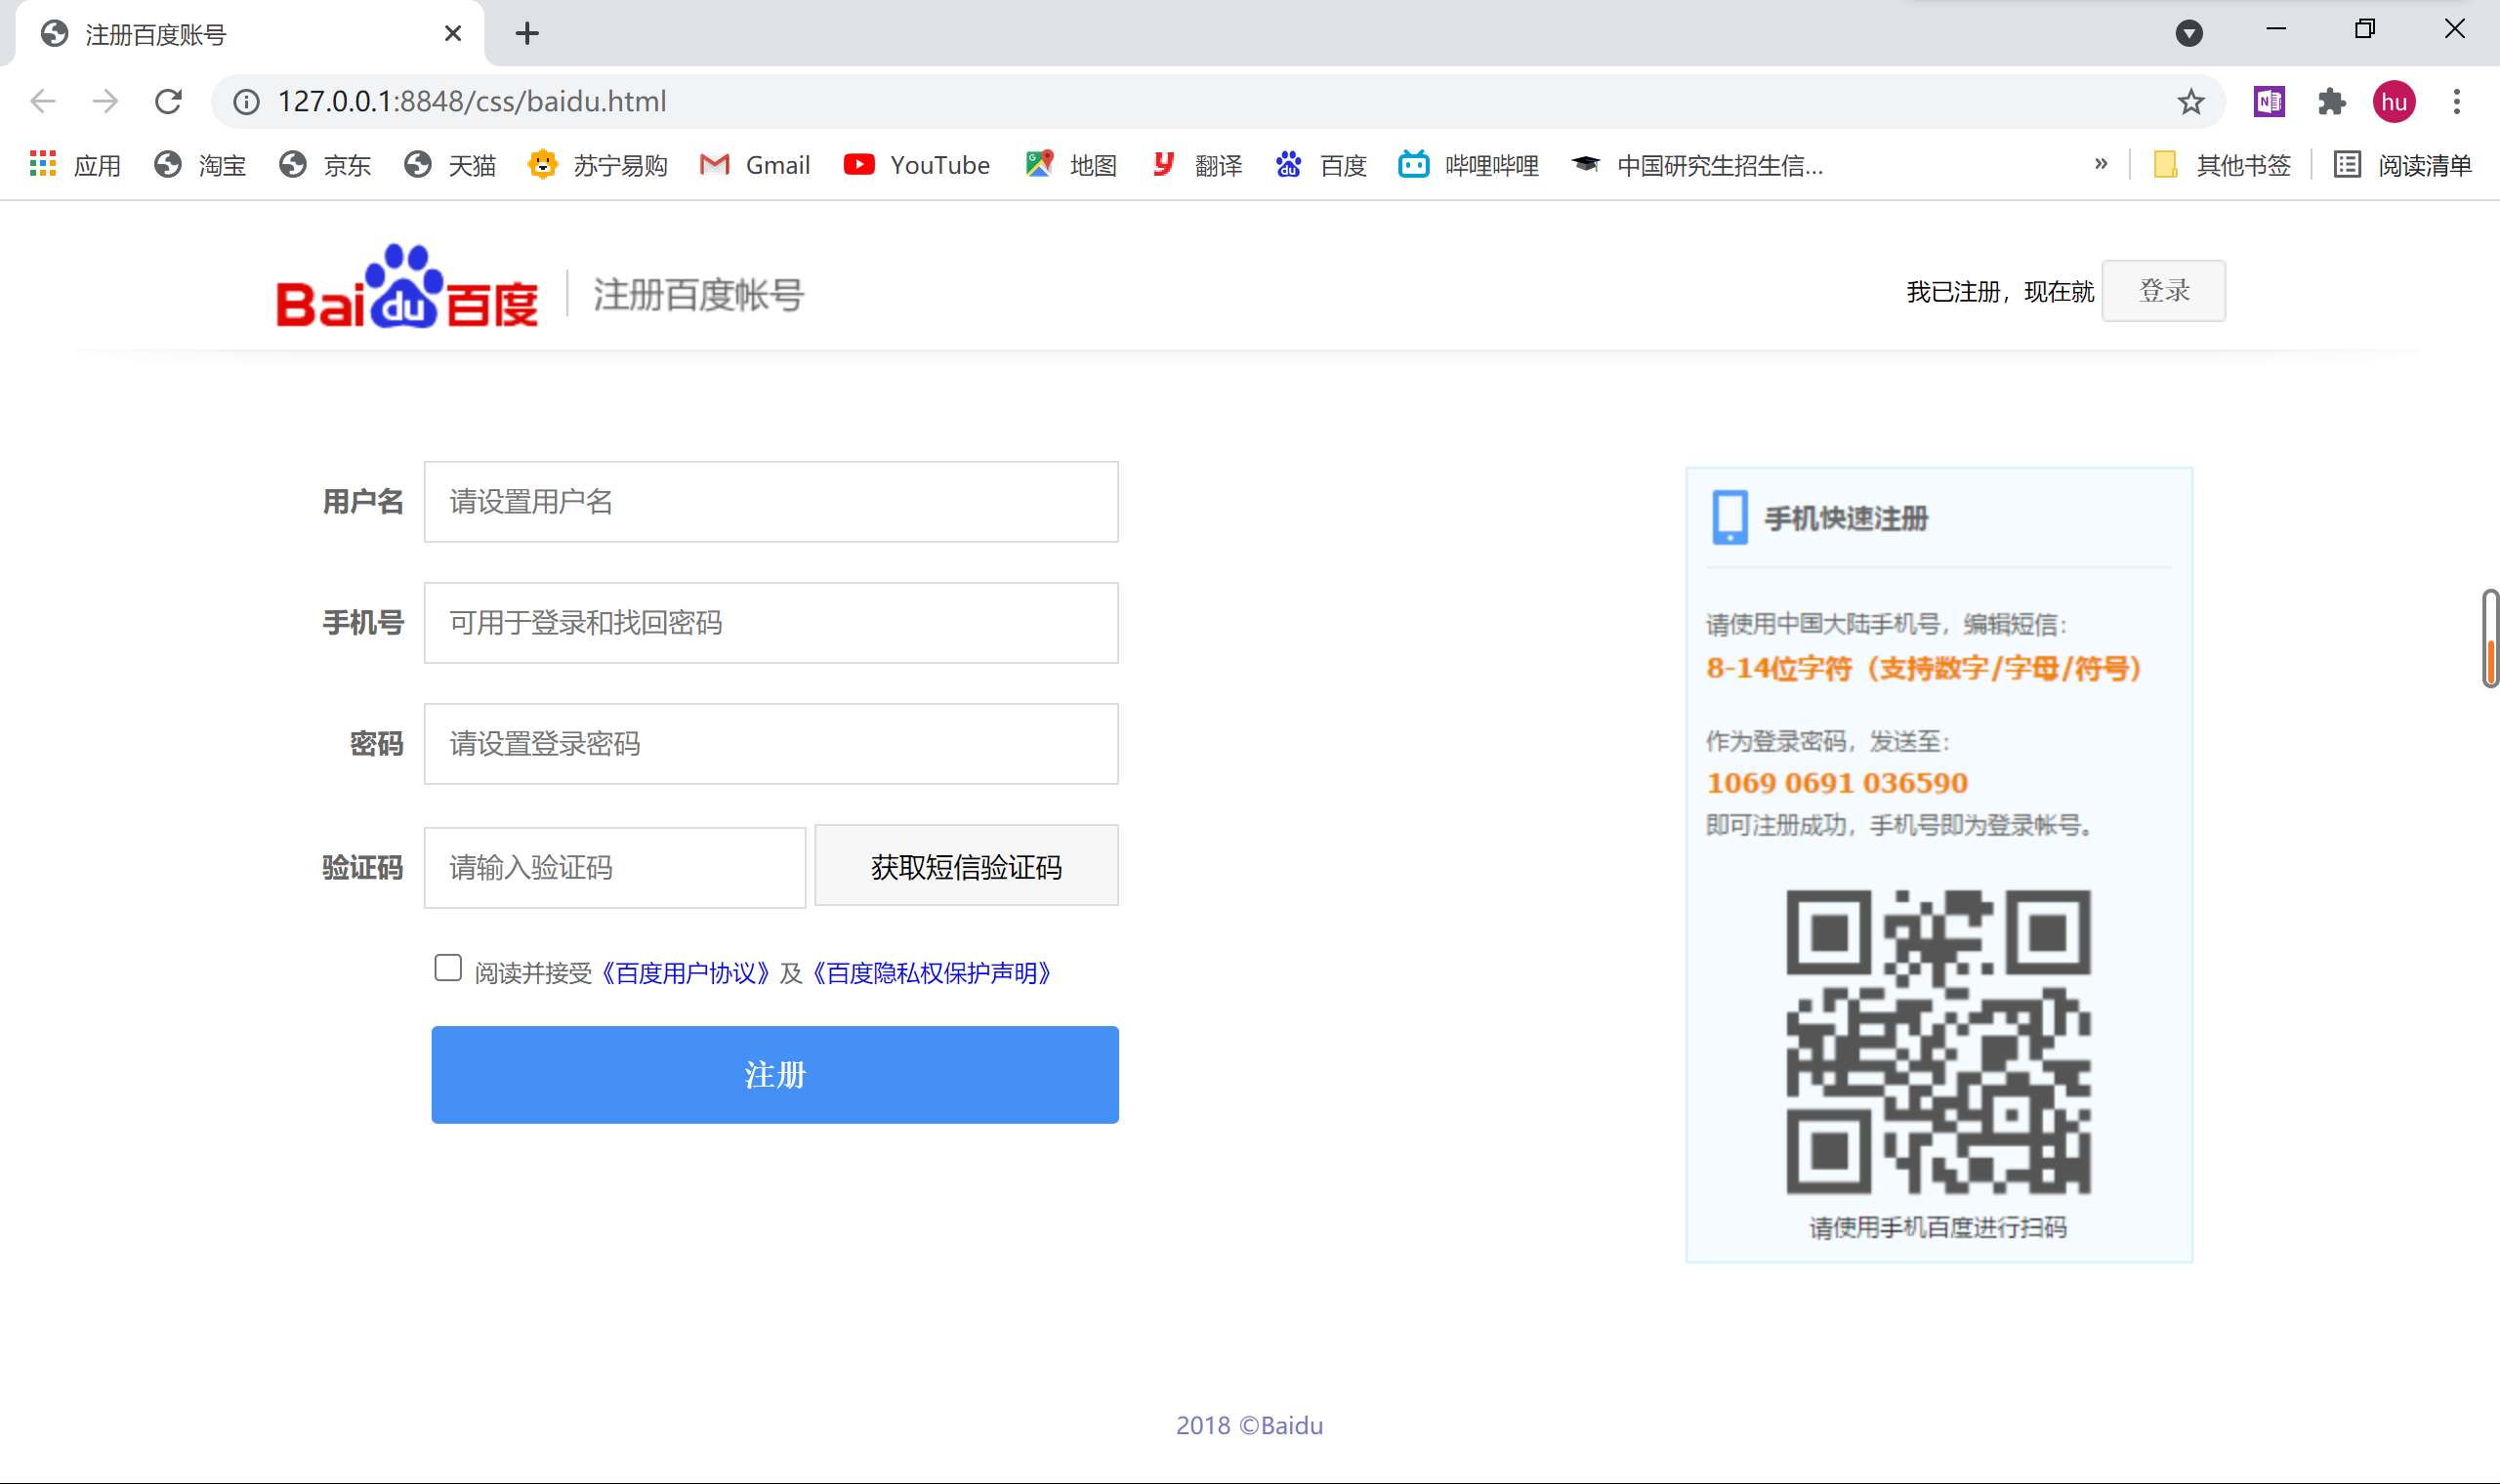Click the 1069 0691 036590 number
The image size is (2500, 1484).
pos(1837,783)
